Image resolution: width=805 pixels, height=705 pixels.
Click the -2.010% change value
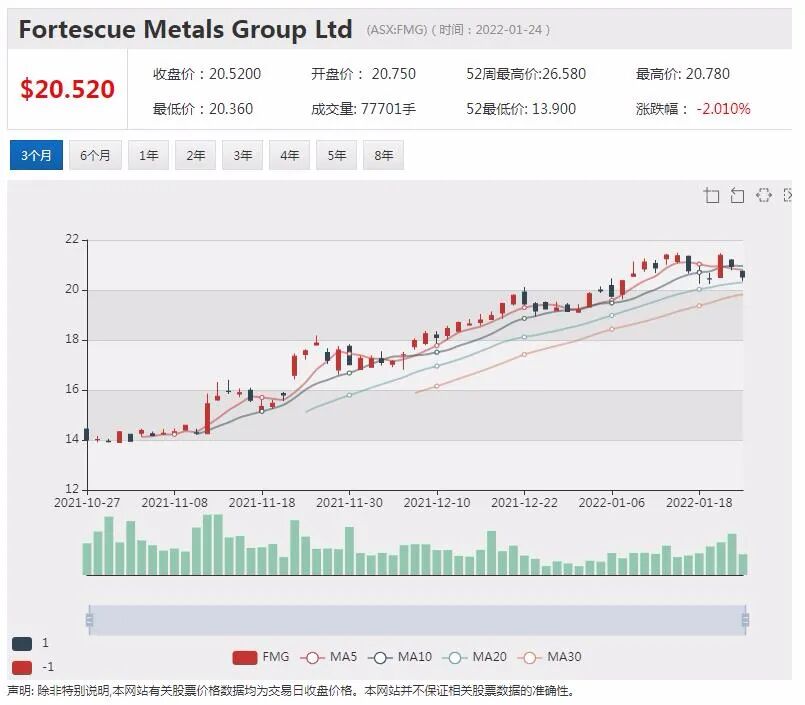tap(723, 109)
